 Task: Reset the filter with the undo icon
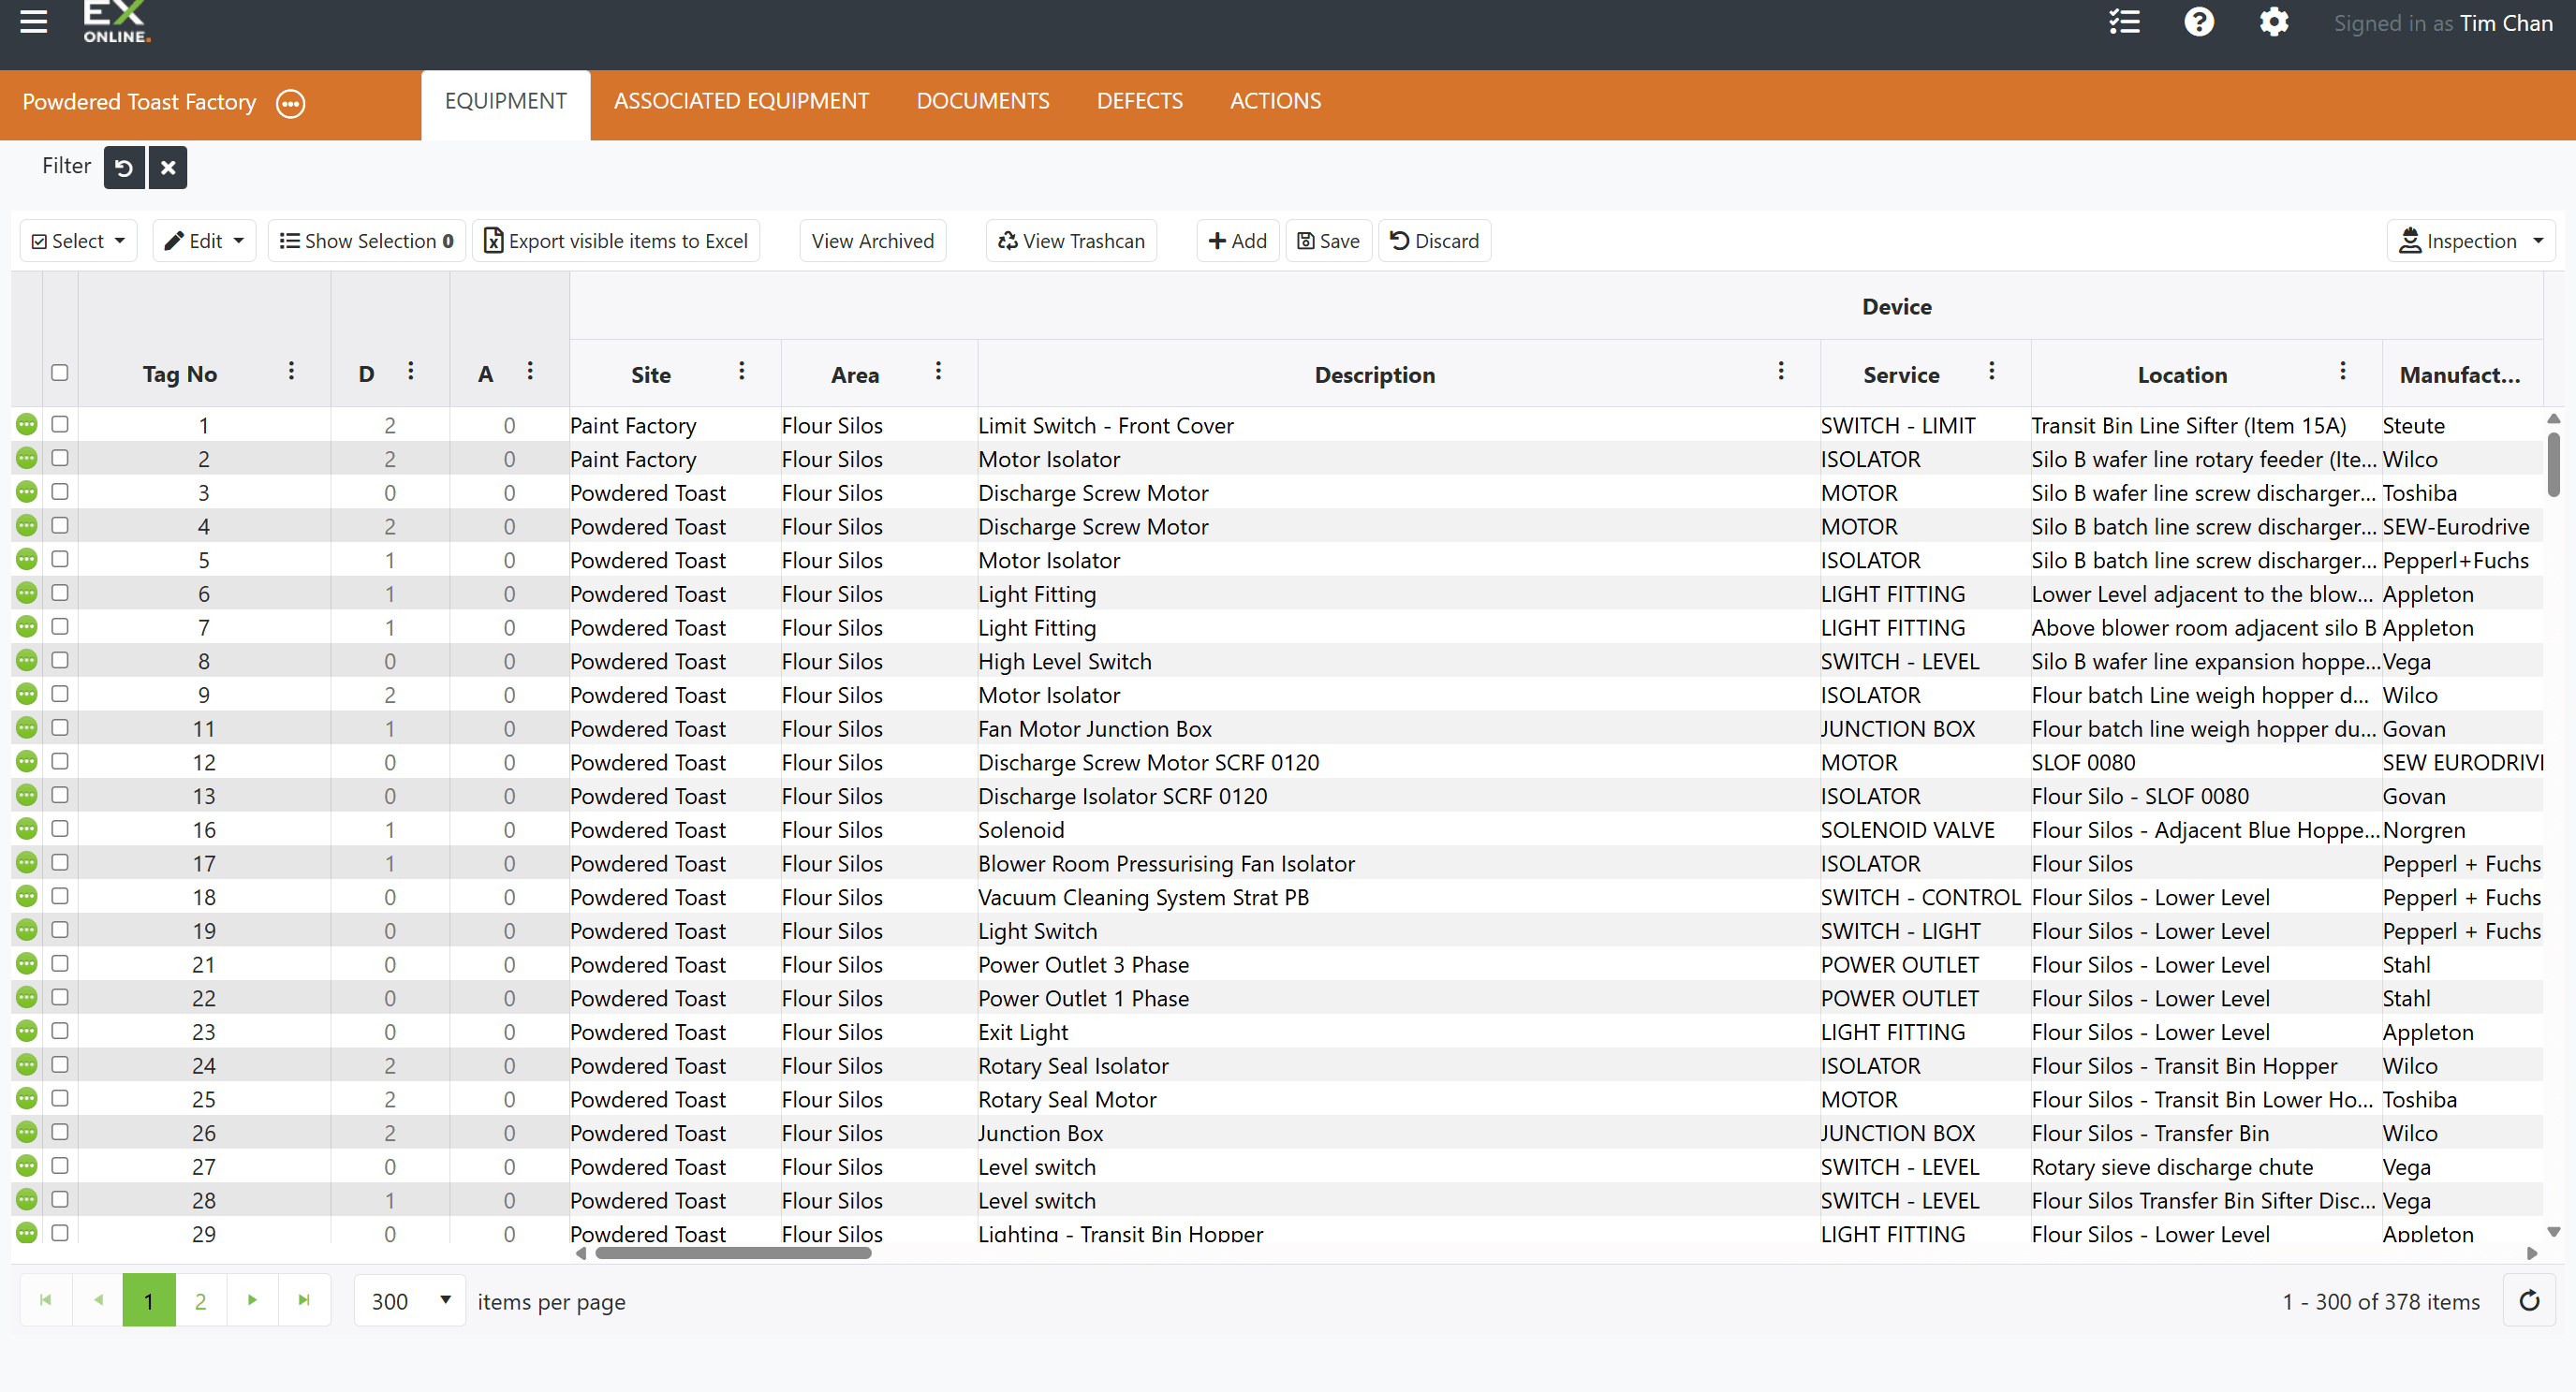tap(124, 167)
